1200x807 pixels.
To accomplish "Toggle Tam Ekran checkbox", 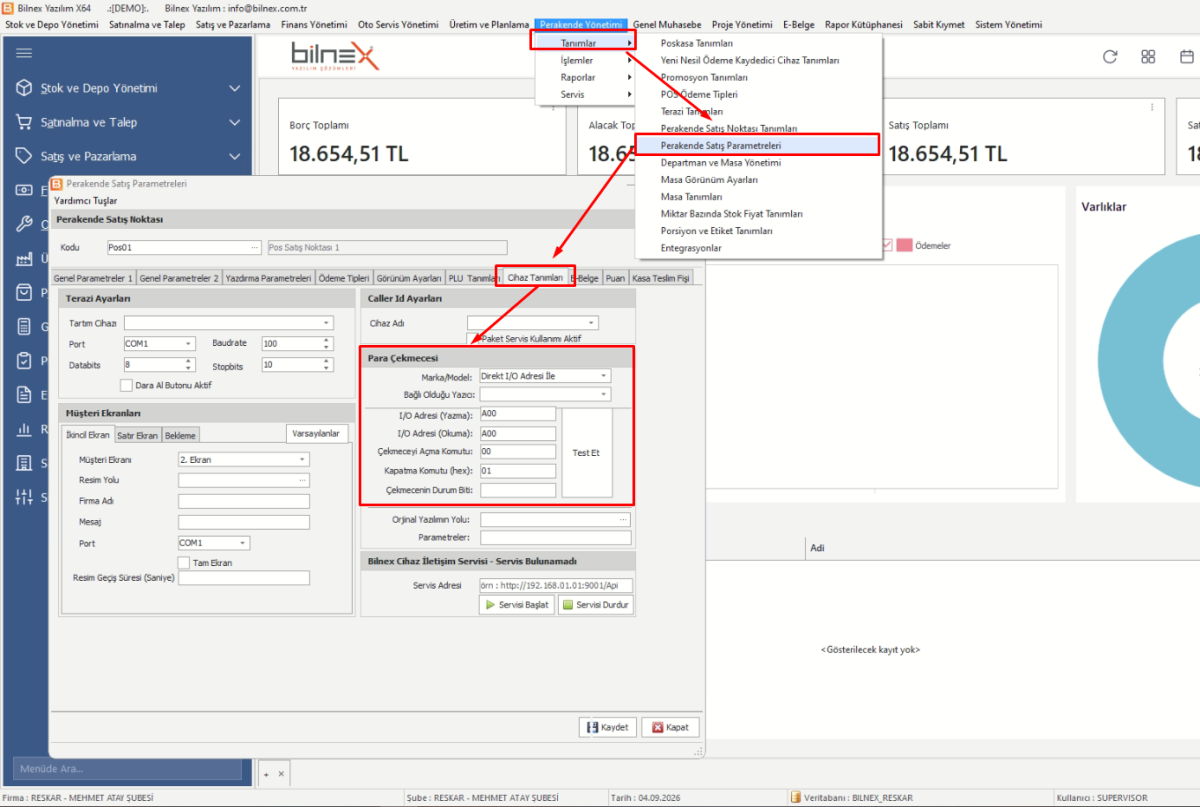I will coord(184,563).
